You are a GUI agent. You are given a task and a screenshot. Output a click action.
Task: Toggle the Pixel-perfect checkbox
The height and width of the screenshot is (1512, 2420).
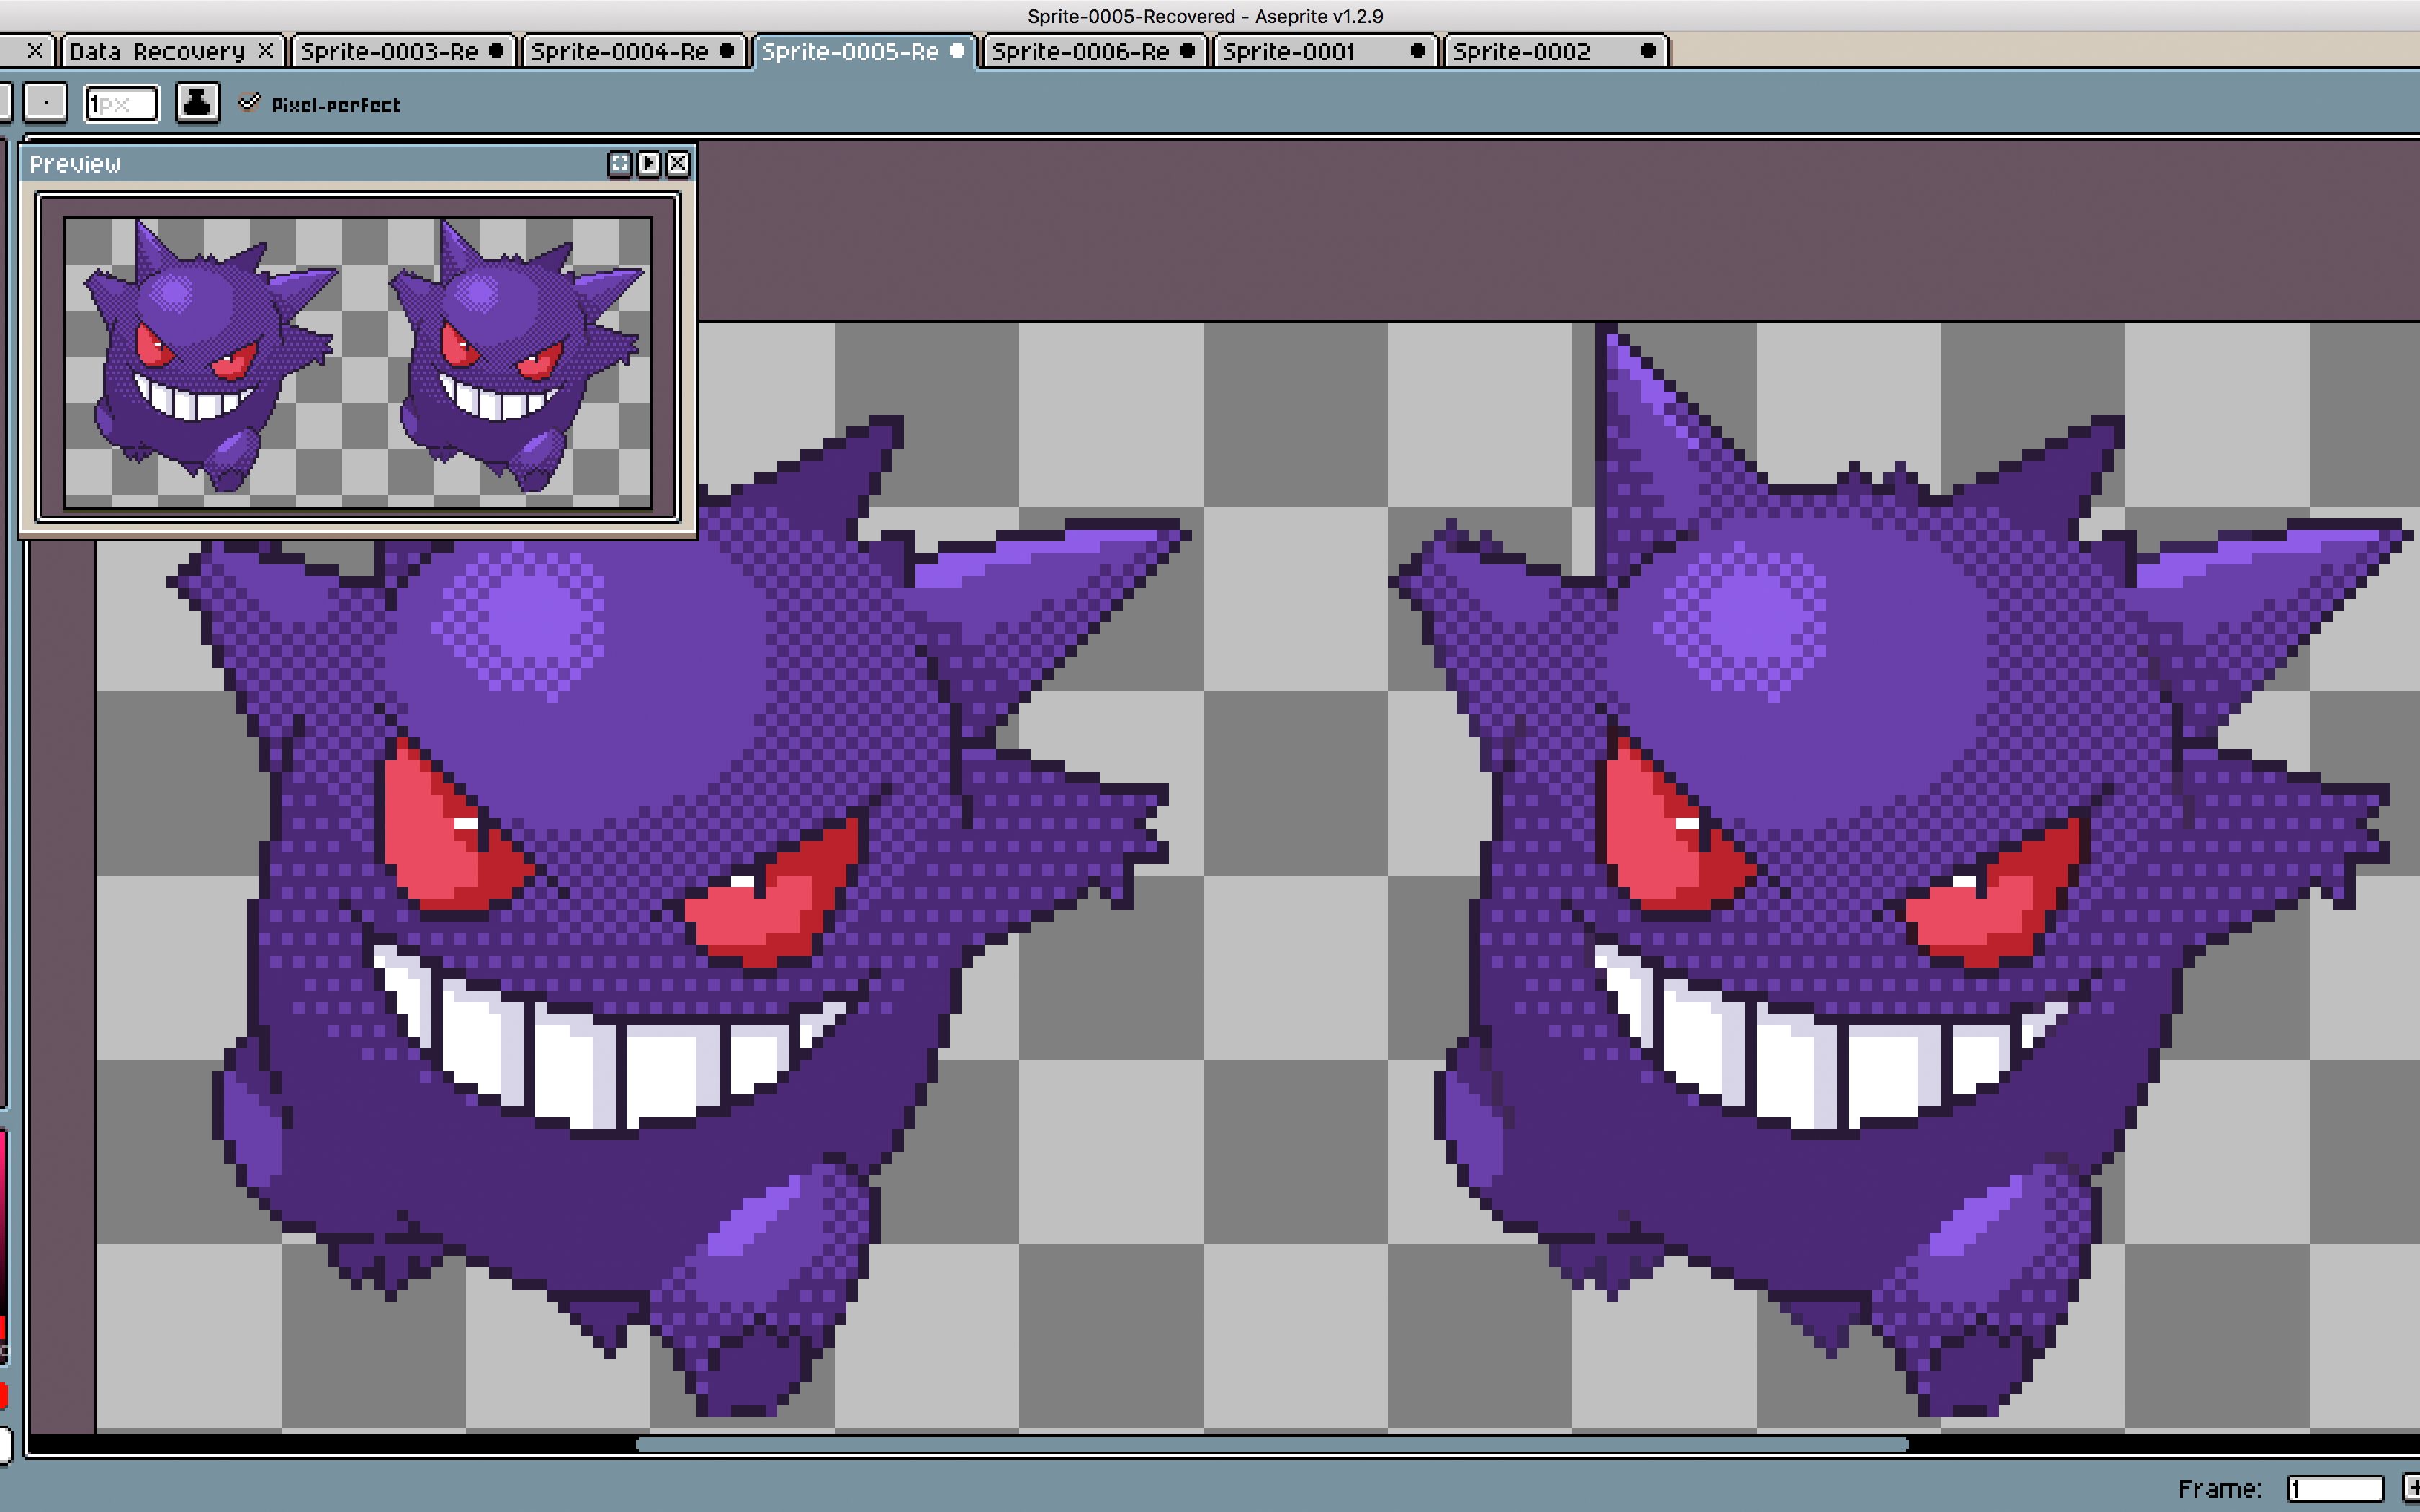pos(249,103)
